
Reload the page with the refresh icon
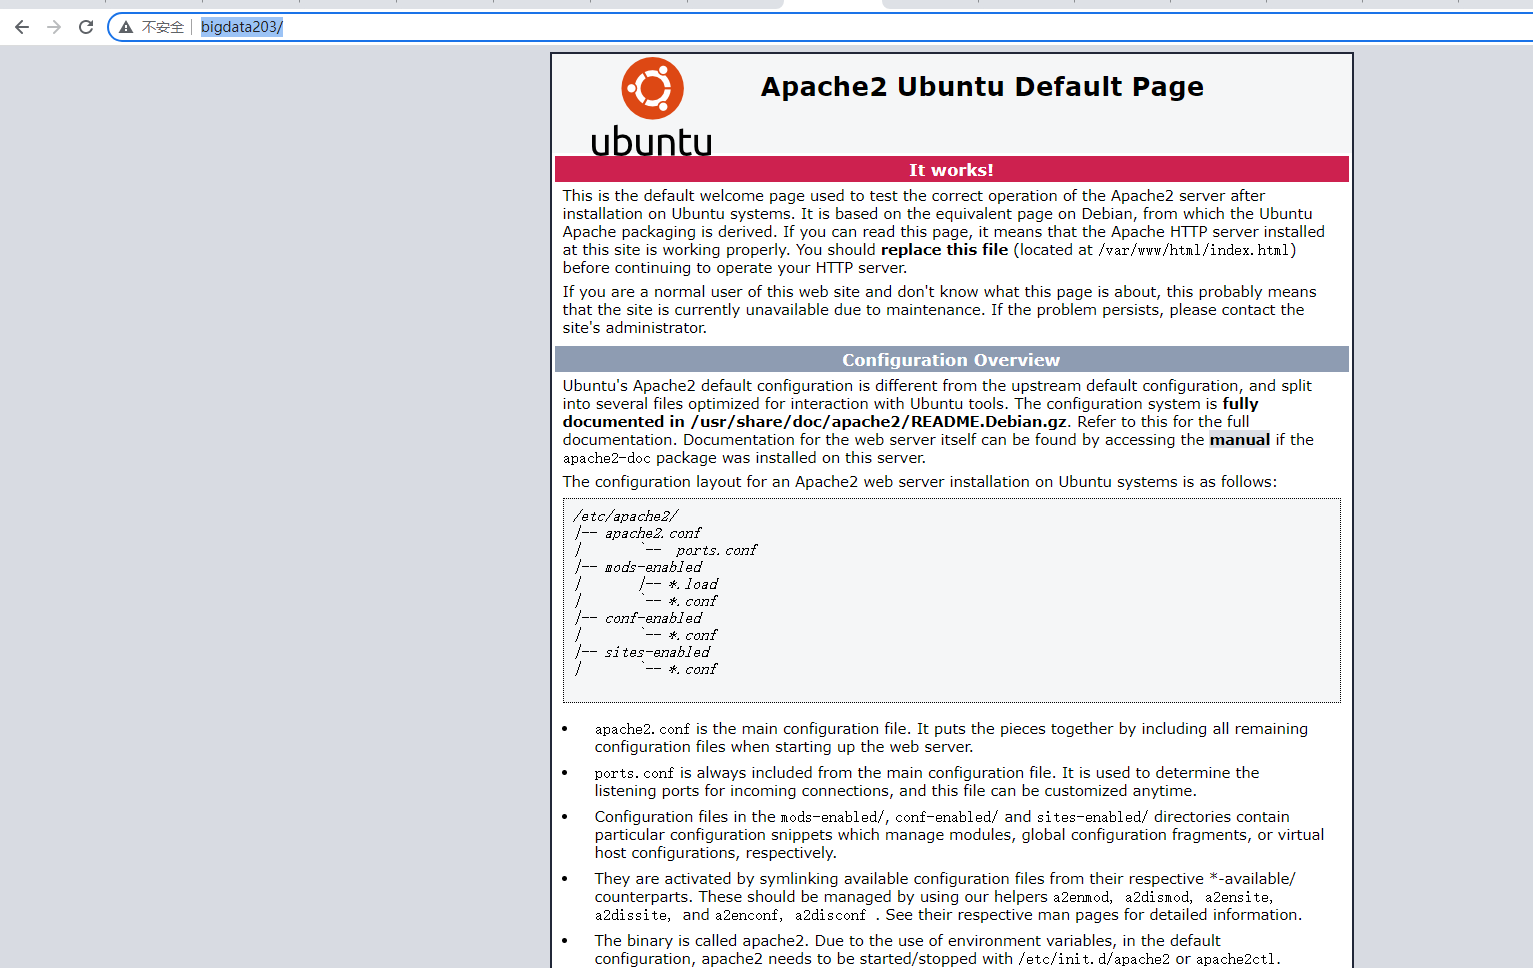pos(86,27)
